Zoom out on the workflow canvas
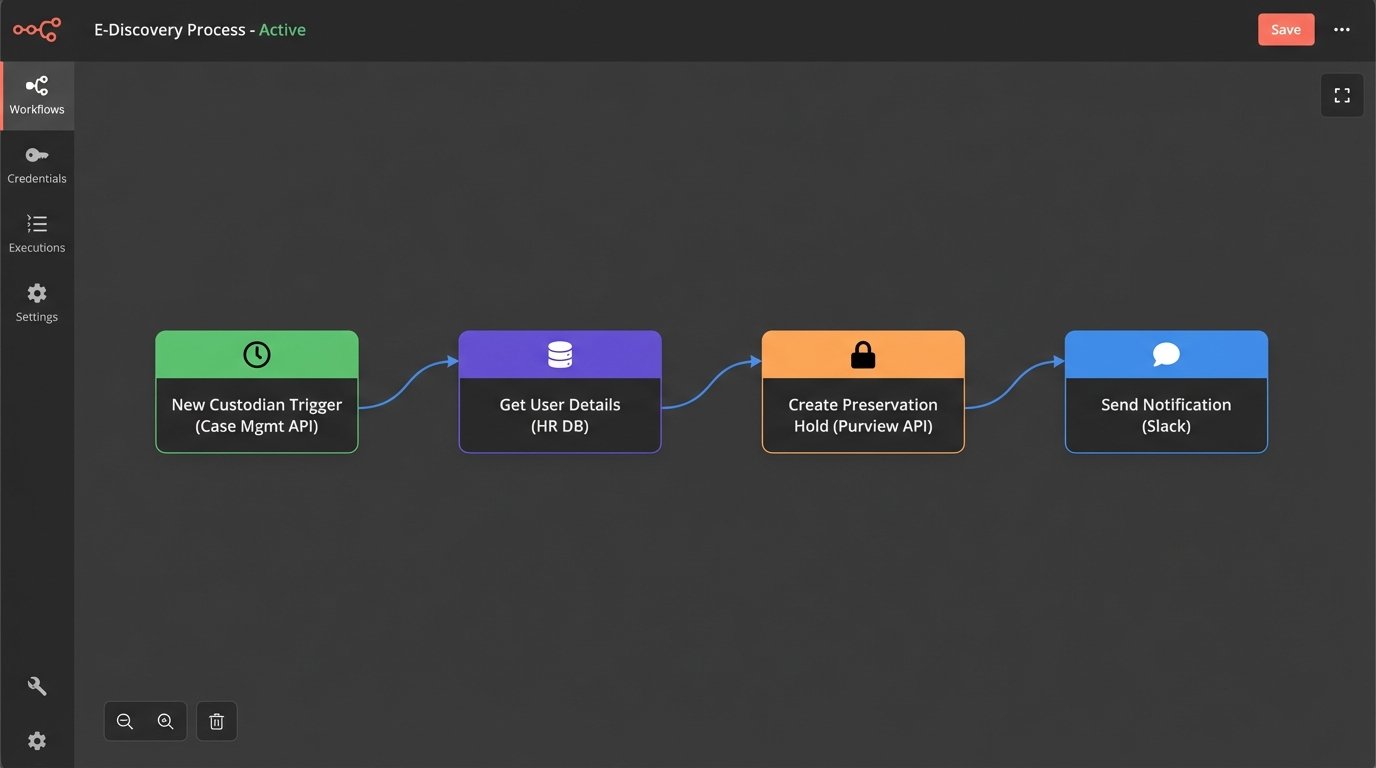The height and width of the screenshot is (768, 1376). tap(124, 720)
